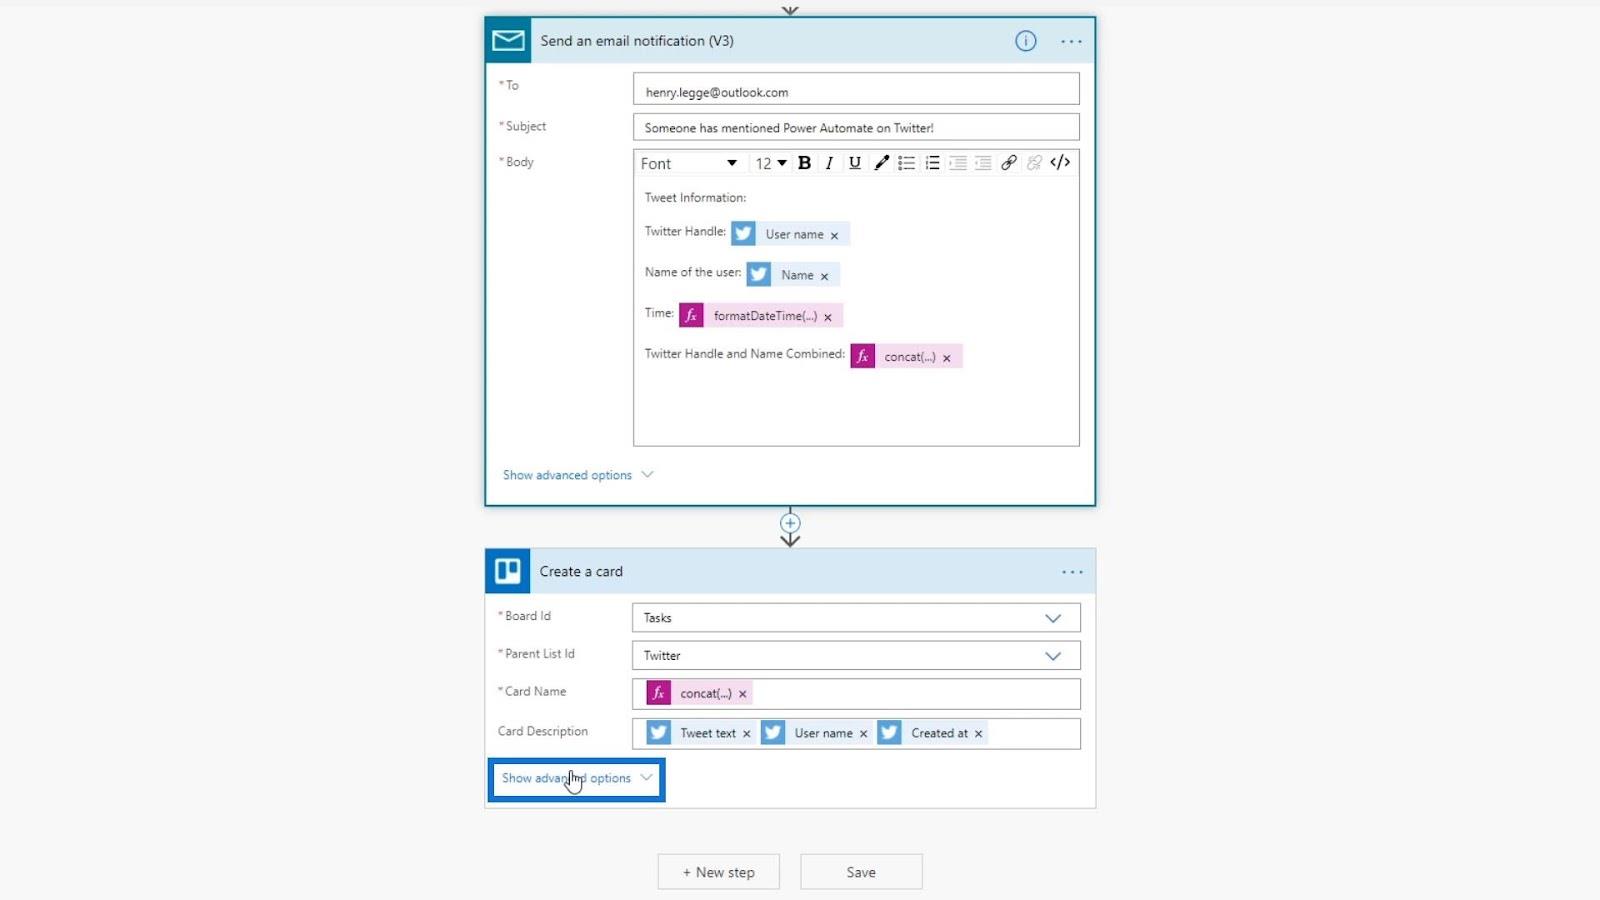1600x900 pixels.
Task: Save the flow
Action: (x=861, y=872)
